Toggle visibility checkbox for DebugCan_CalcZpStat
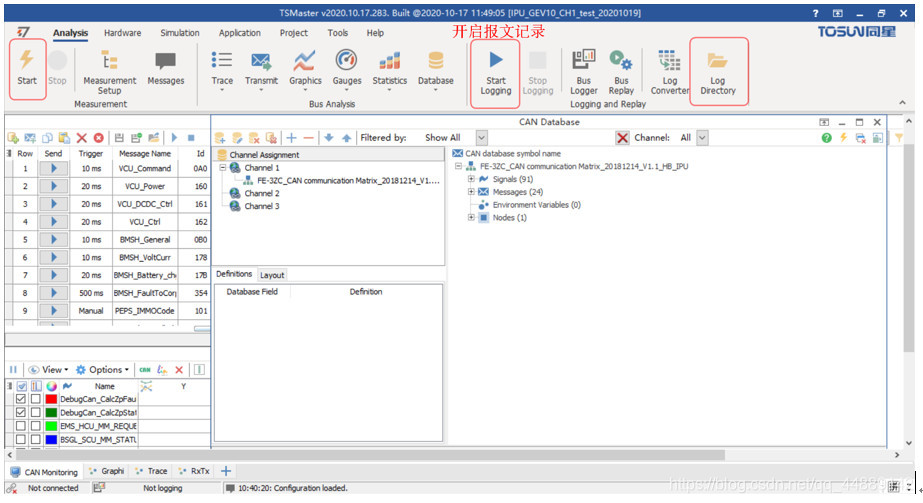This screenshot has width=923, height=503. pos(21,412)
